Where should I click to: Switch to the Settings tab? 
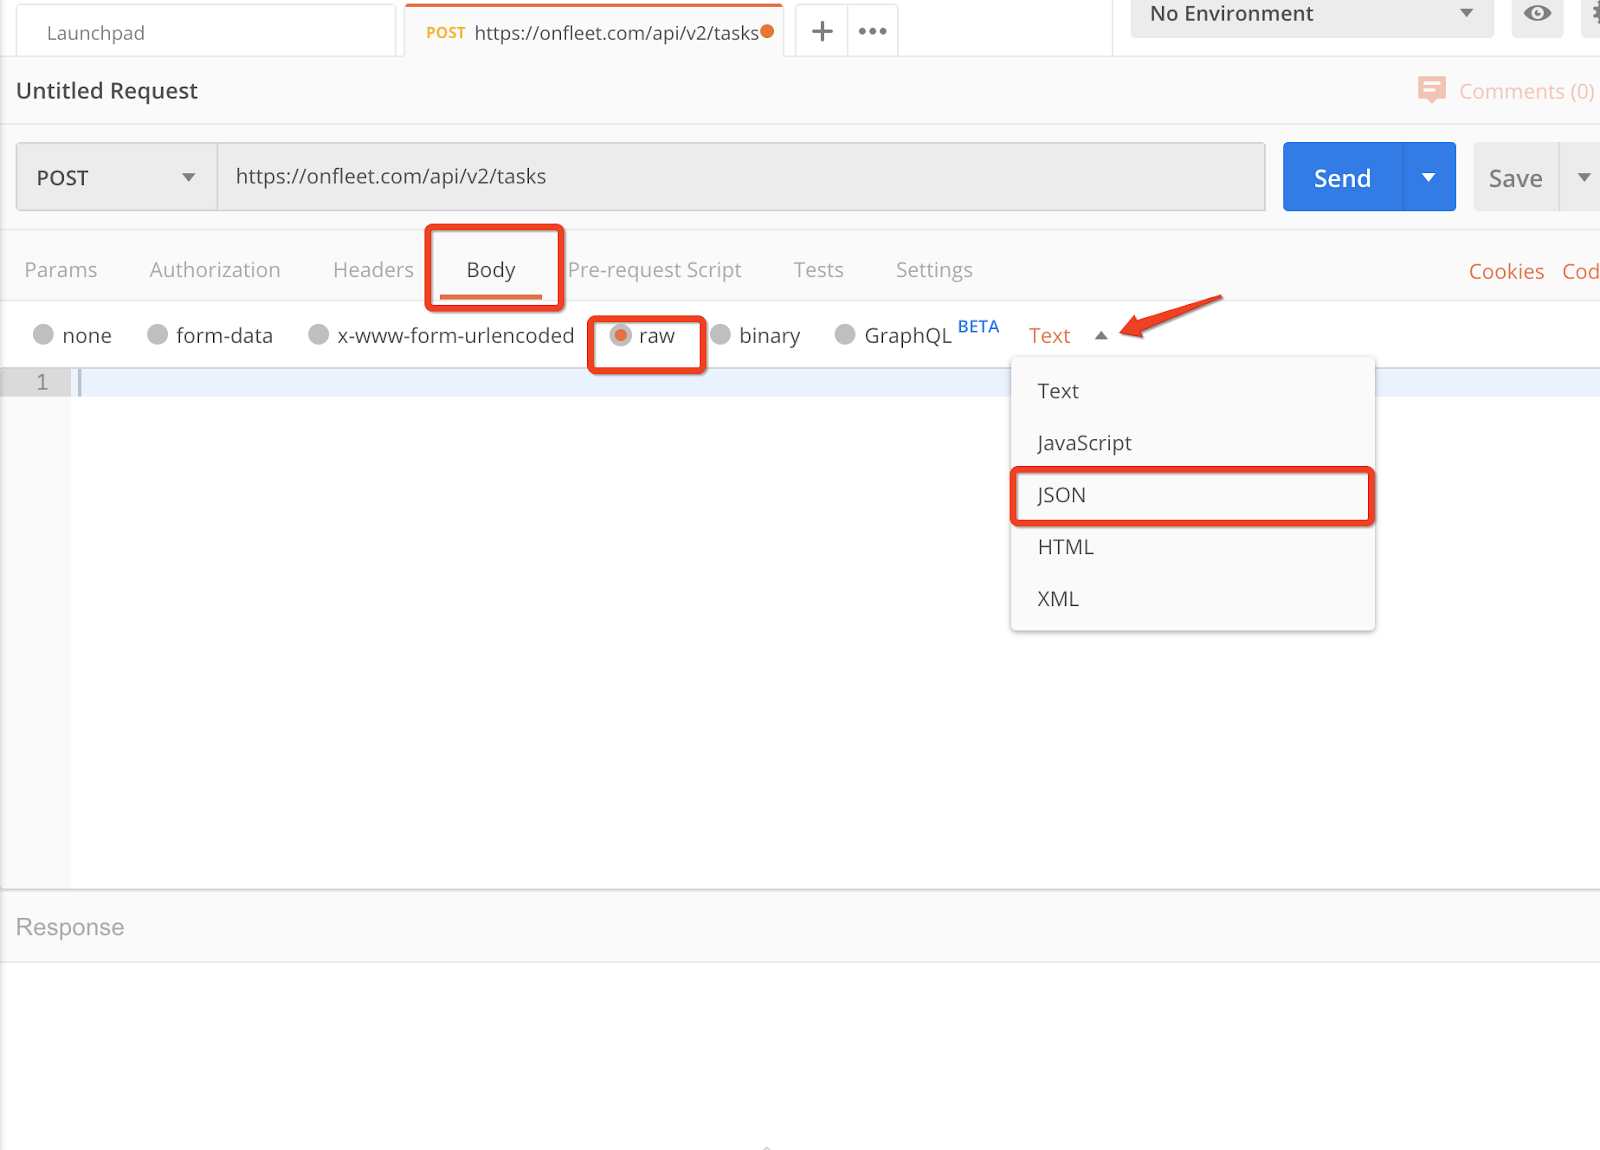(x=934, y=270)
